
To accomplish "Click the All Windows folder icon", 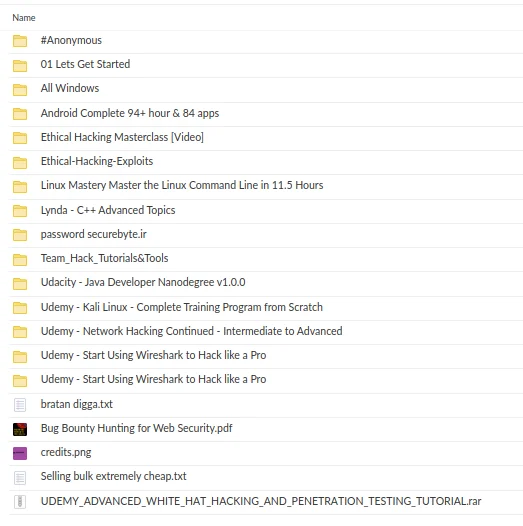I will (x=20, y=90).
